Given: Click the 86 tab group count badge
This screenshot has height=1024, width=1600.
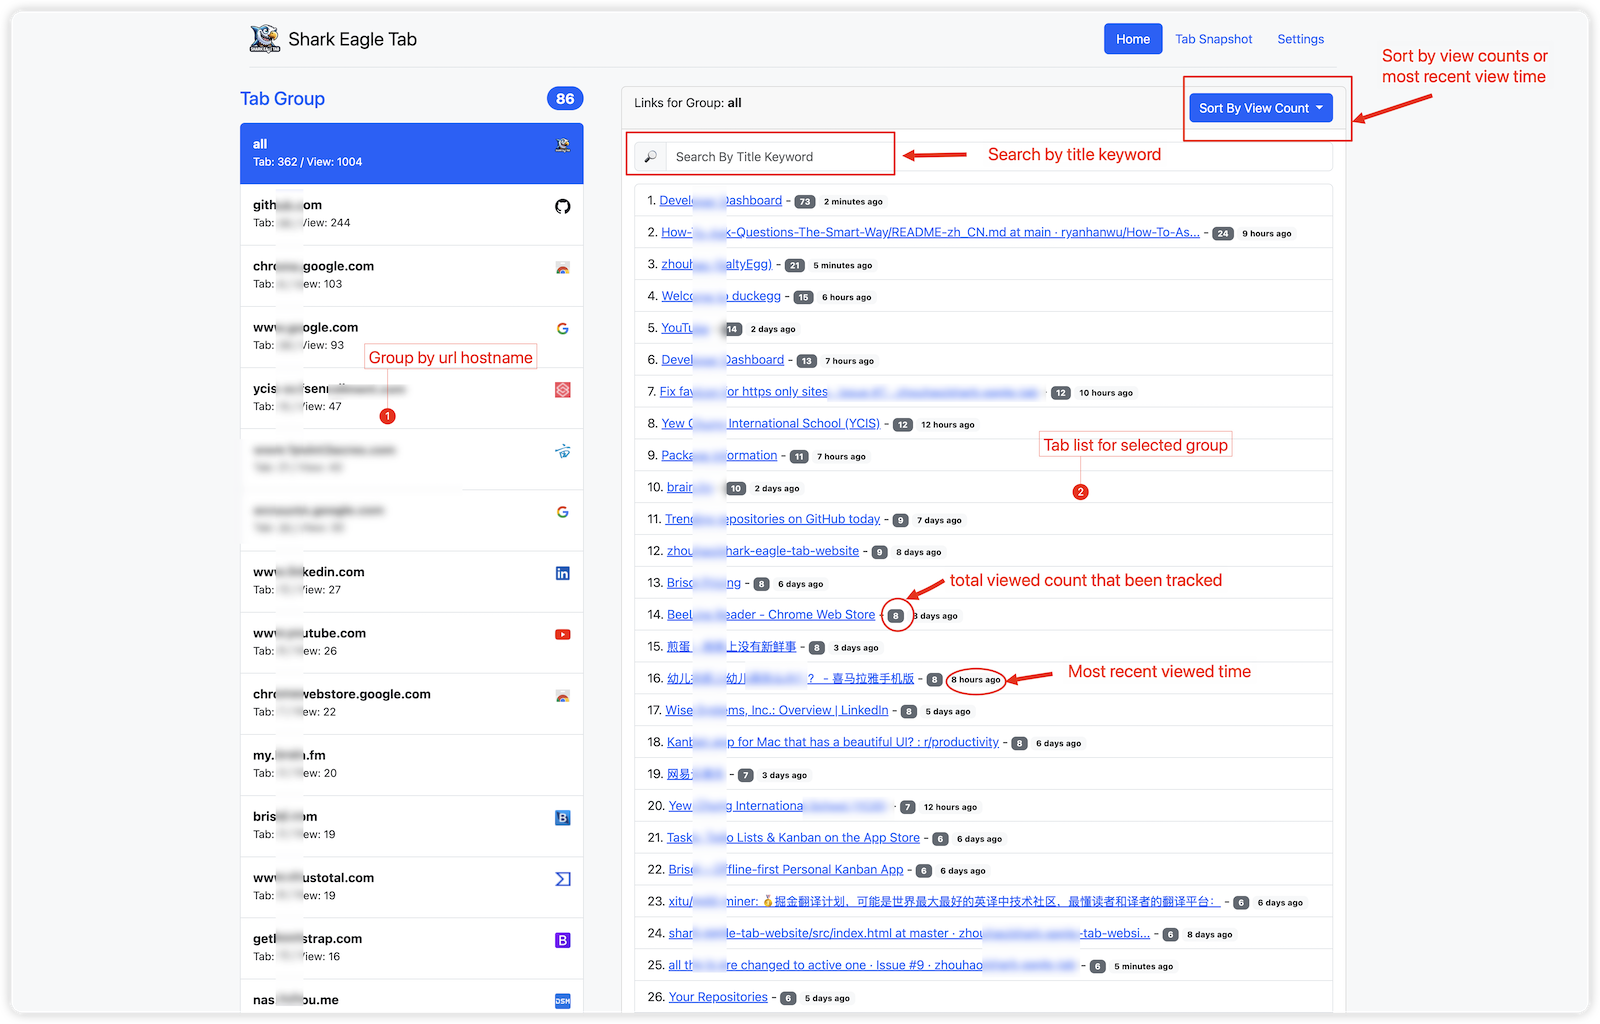Looking at the screenshot, I should [x=565, y=98].
